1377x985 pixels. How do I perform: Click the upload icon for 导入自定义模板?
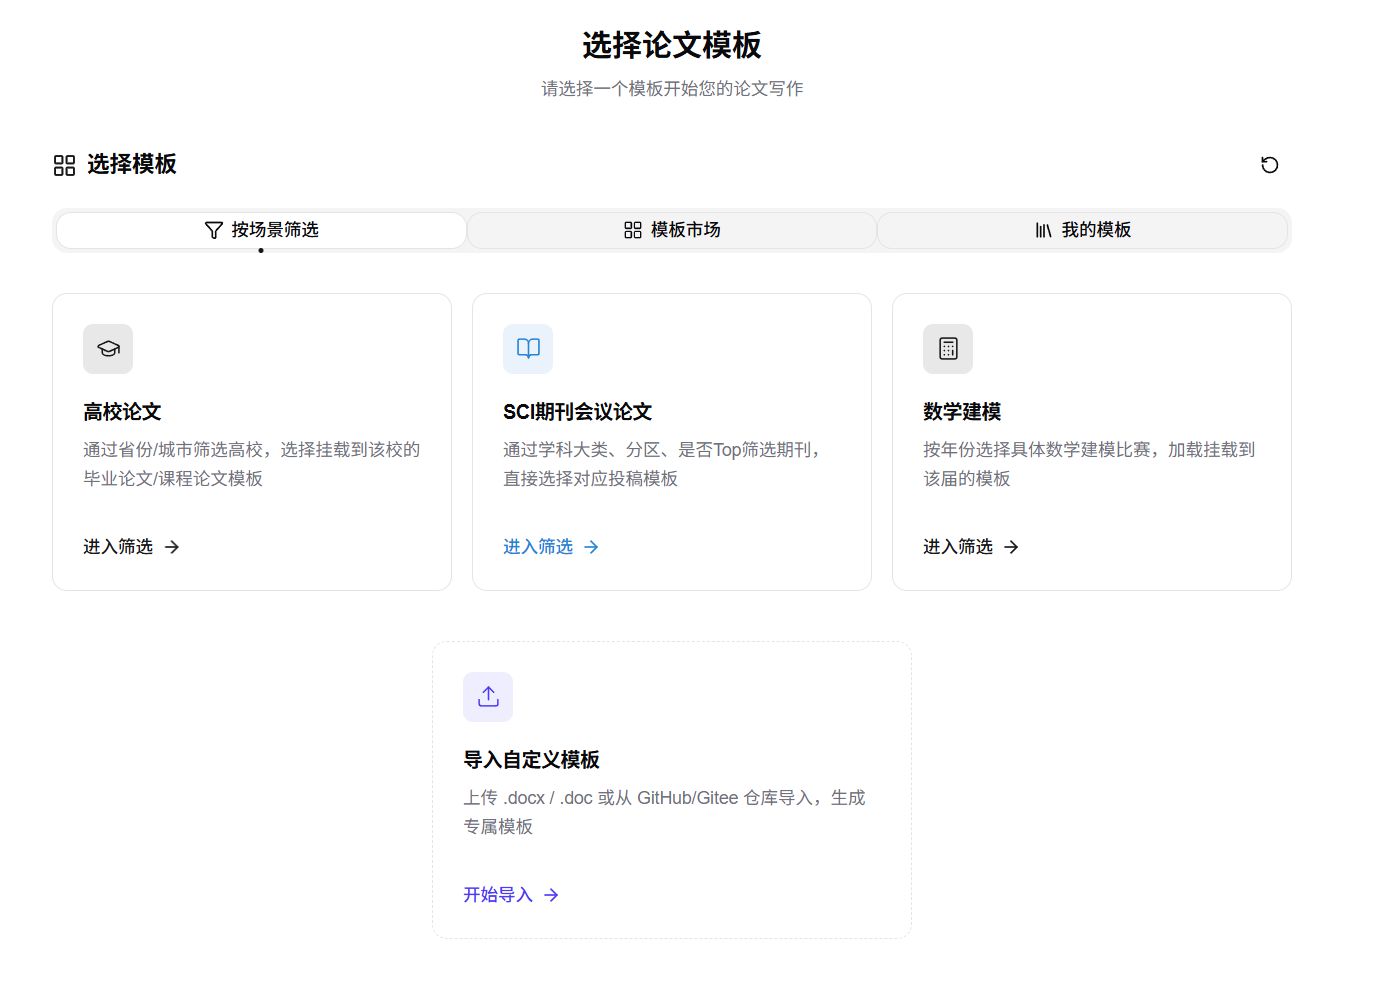click(488, 697)
